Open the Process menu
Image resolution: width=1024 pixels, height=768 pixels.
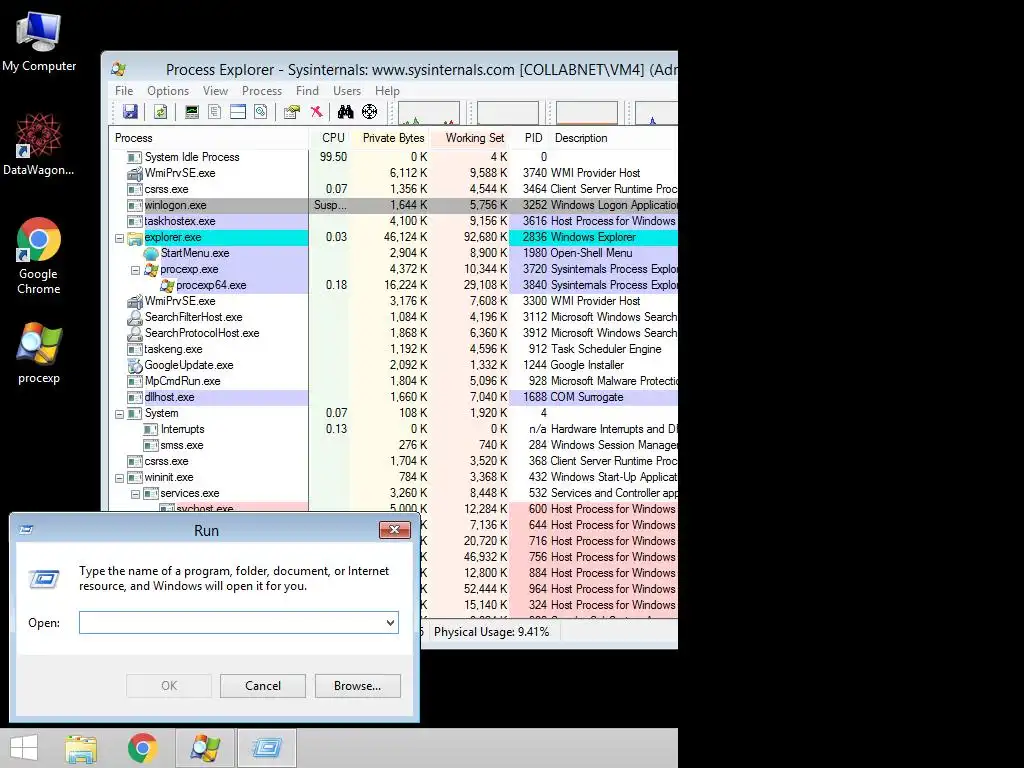point(262,91)
